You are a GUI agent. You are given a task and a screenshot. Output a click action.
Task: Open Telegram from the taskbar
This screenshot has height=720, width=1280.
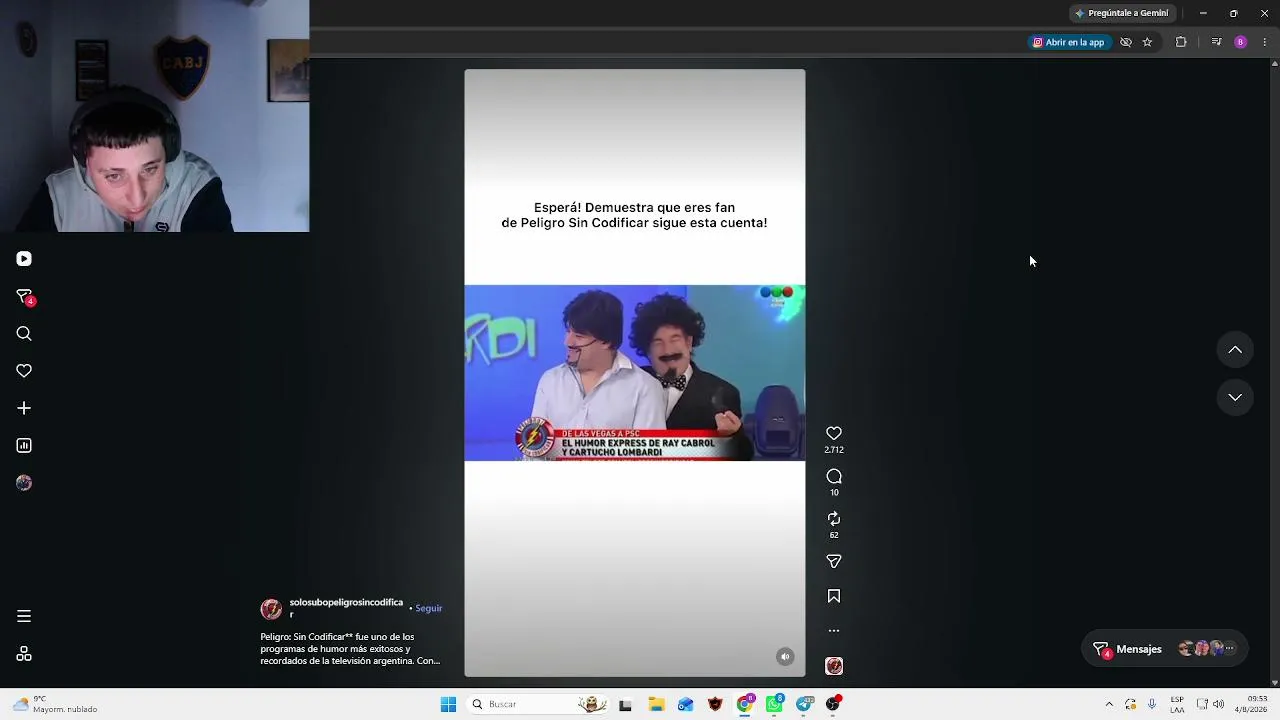tap(805, 704)
